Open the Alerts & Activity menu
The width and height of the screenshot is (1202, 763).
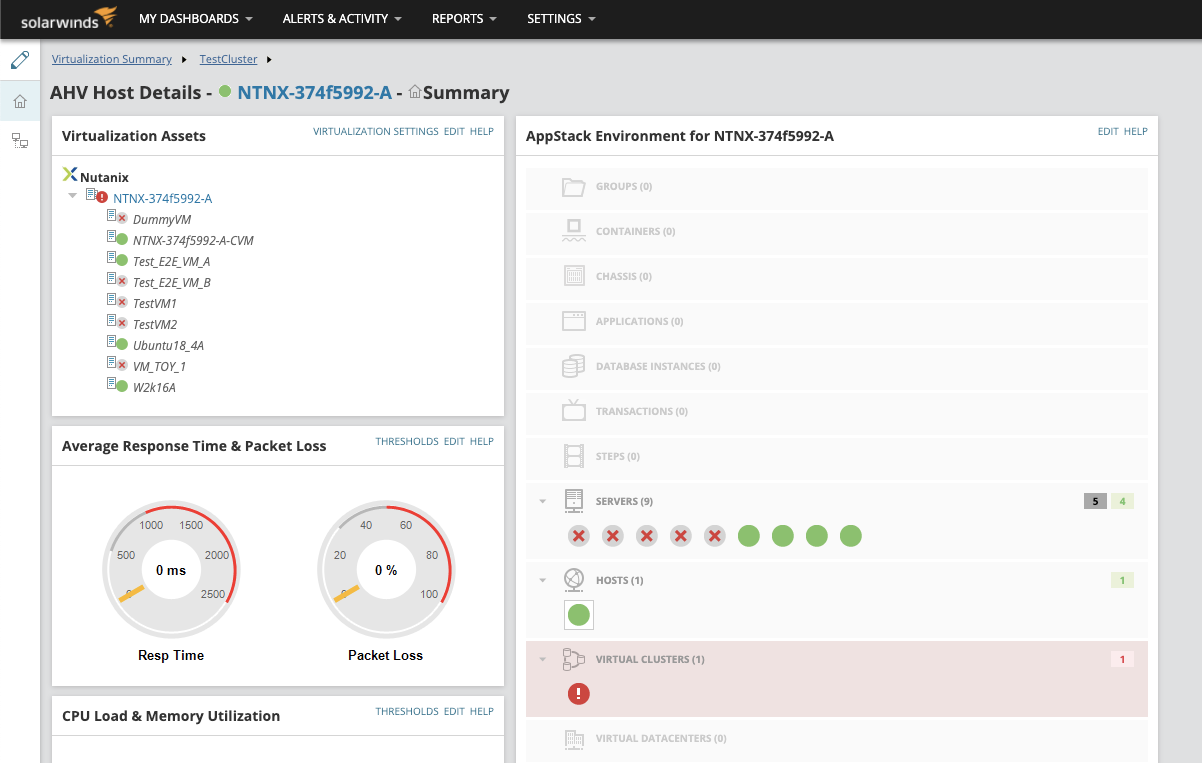click(x=342, y=18)
